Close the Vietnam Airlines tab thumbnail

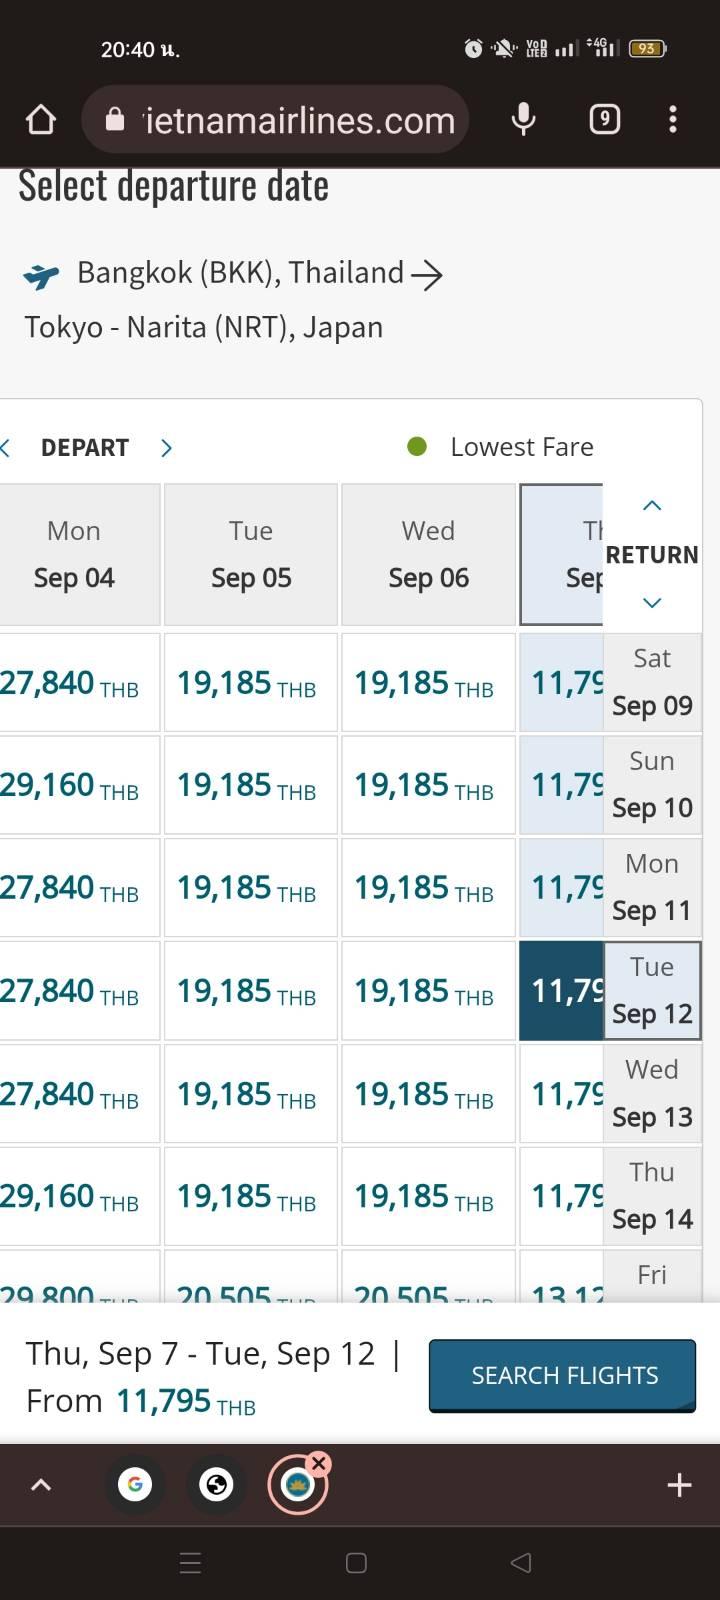pyautogui.click(x=319, y=1463)
